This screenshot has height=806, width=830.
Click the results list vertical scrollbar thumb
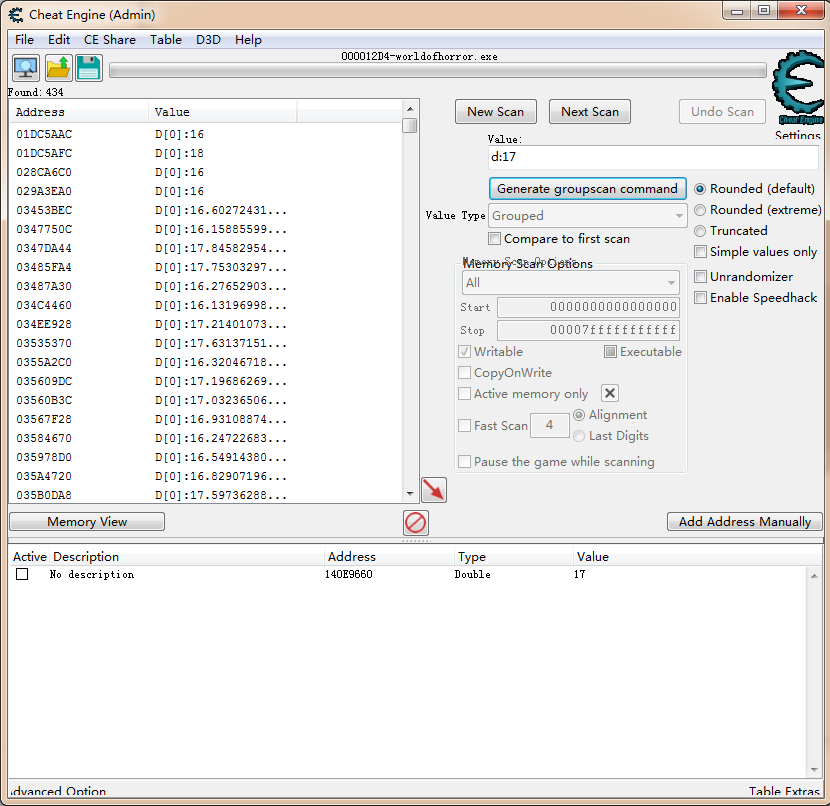410,126
